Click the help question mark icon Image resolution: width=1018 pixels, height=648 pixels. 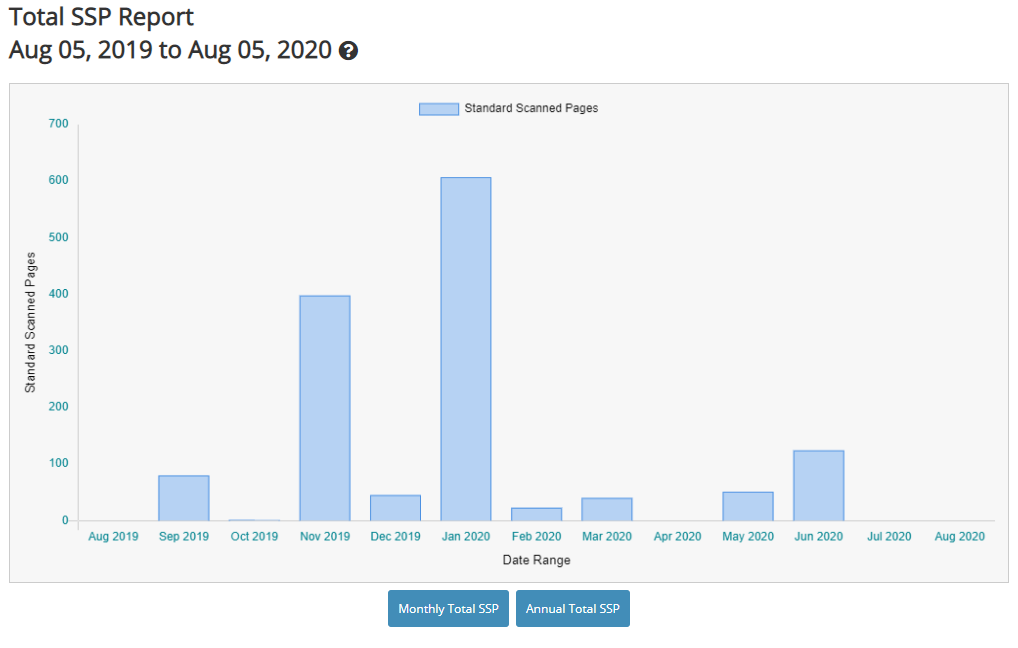[348, 51]
